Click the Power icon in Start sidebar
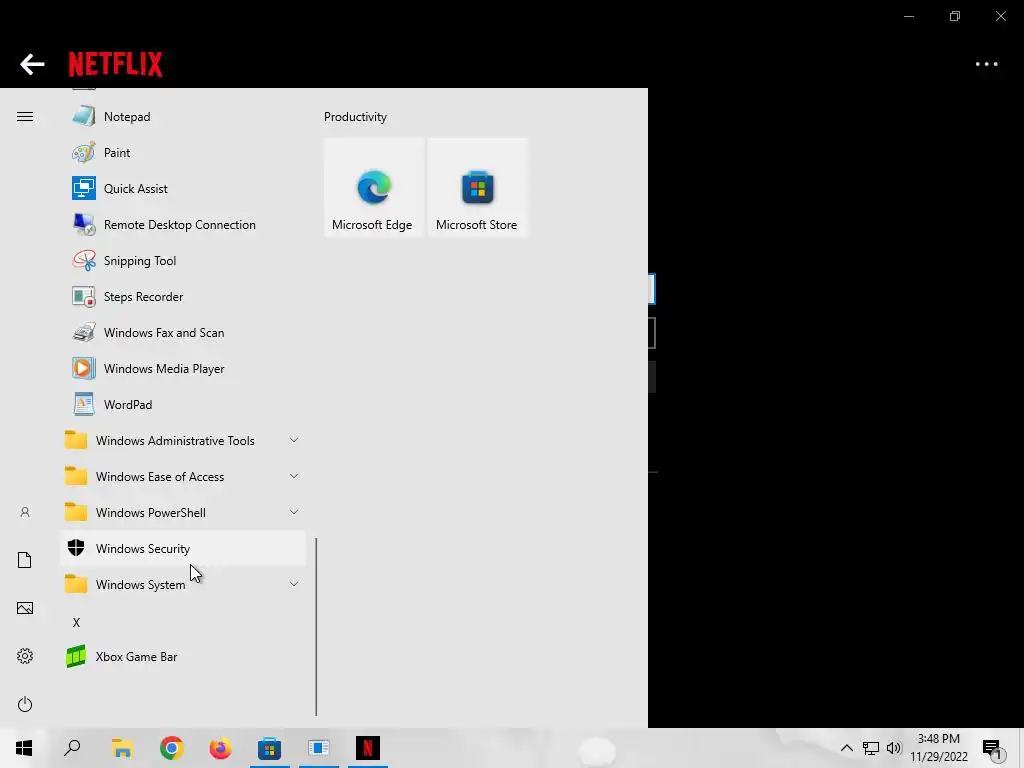Screen dimensions: 1024x768 [x=25, y=704]
